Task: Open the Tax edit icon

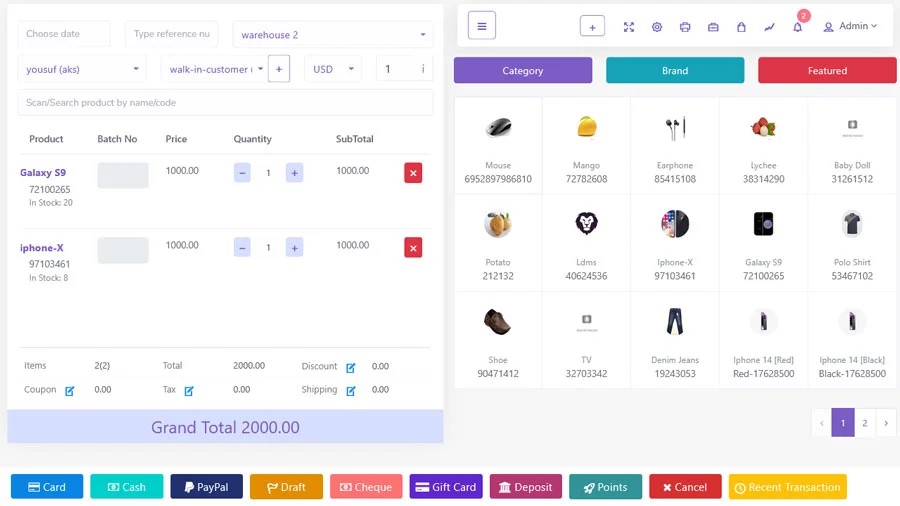Action: click(189, 391)
